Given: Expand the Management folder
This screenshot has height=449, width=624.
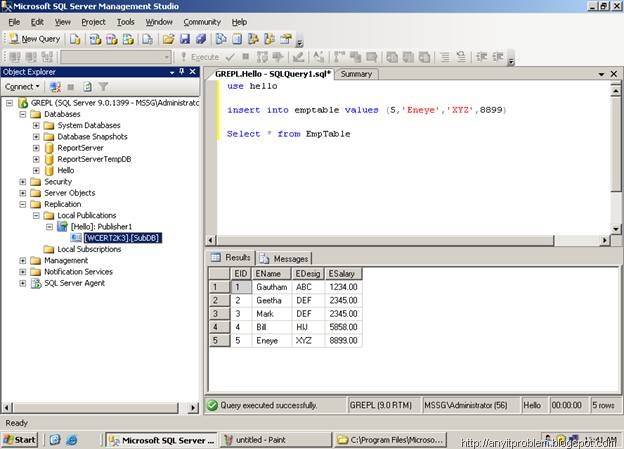Looking at the screenshot, I should coord(23,261).
